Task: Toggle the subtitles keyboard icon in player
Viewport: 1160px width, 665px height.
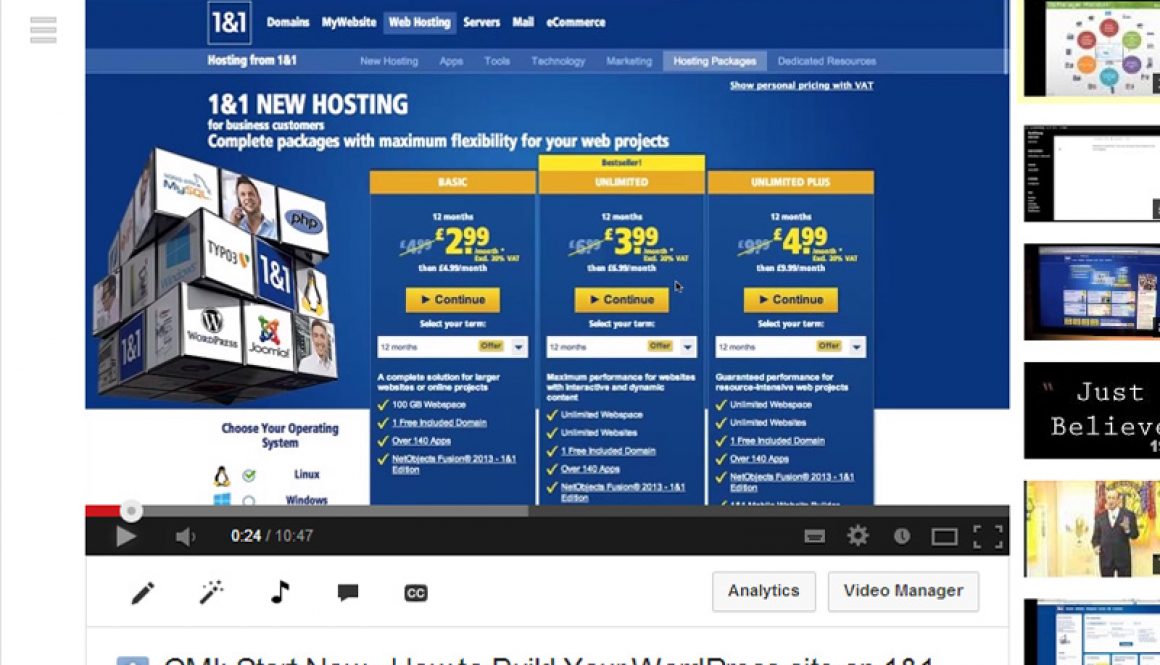Action: 815,536
